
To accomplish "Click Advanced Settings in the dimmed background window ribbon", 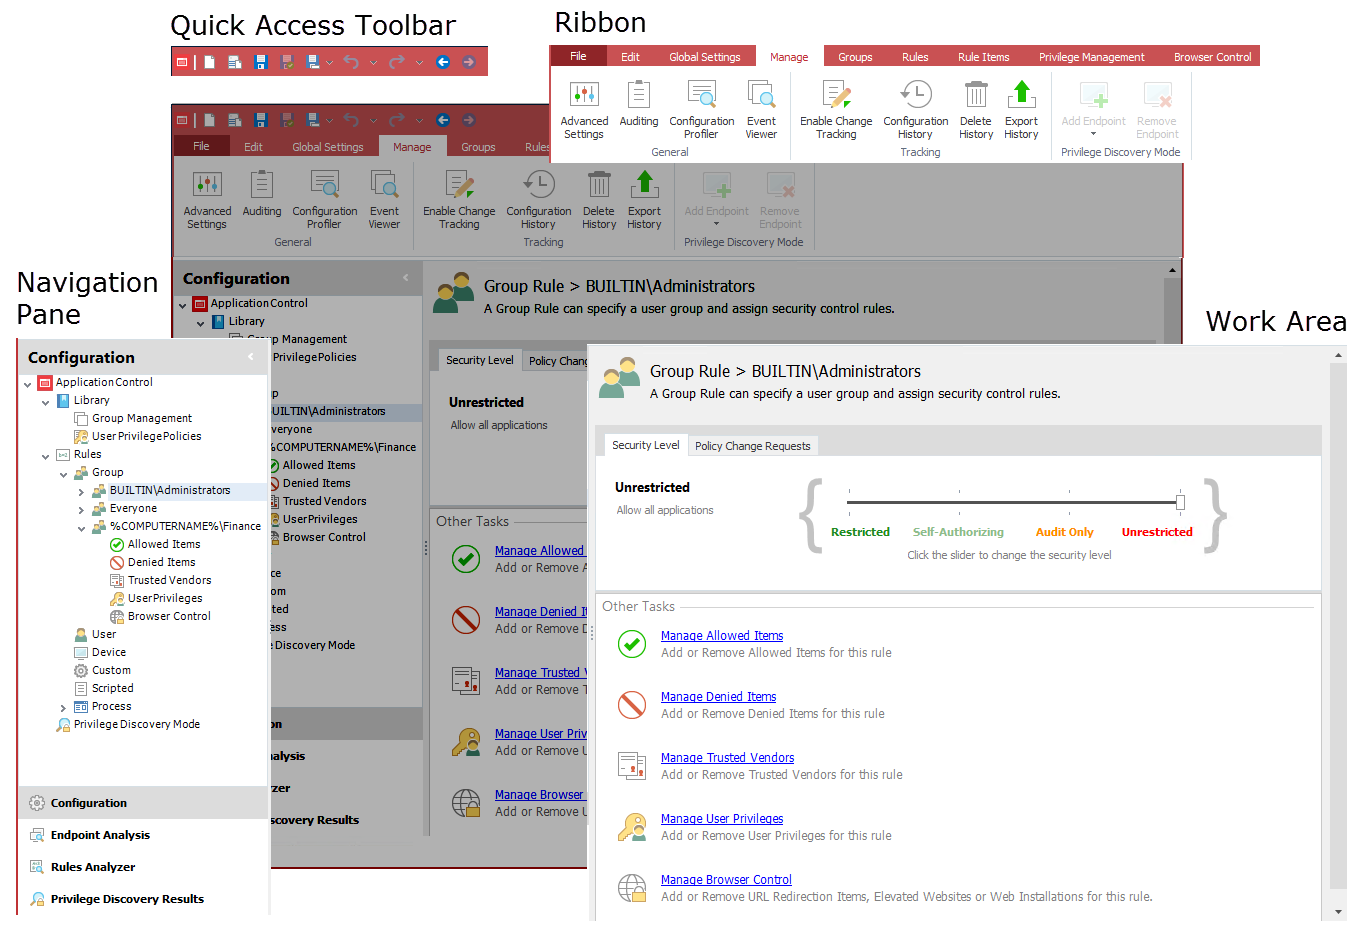I will pos(207,200).
